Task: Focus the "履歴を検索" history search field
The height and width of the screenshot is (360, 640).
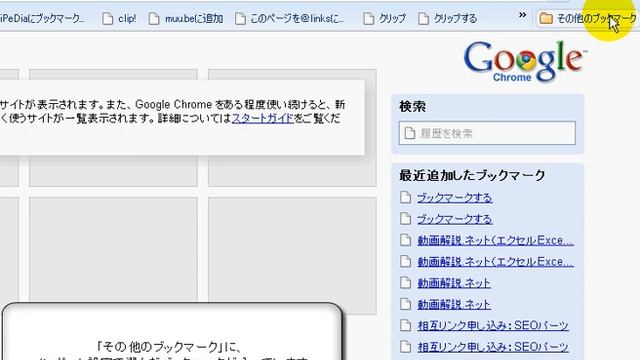Action: tap(487, 133)
